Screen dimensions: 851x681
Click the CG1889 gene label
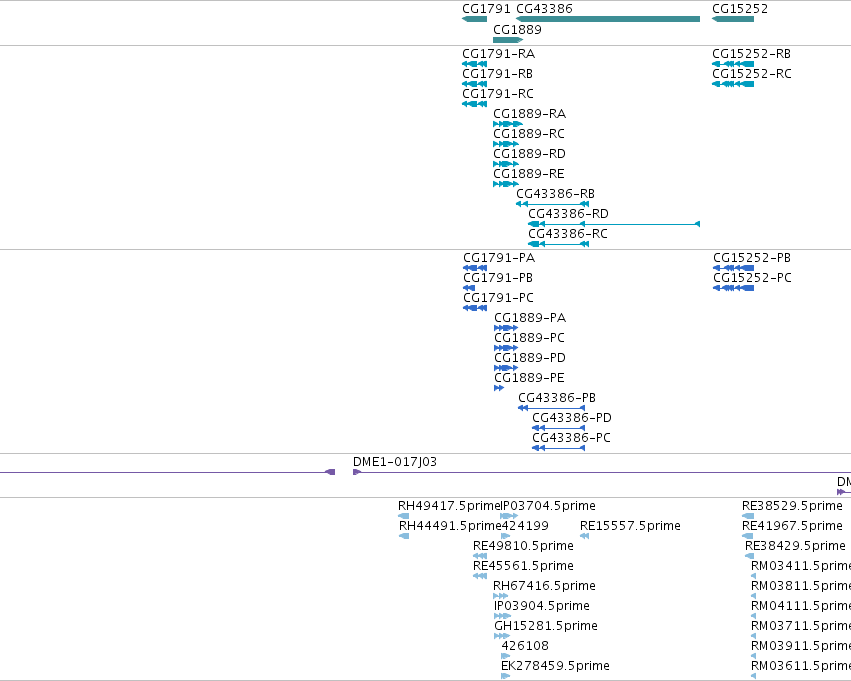click(x=517, y=30)
